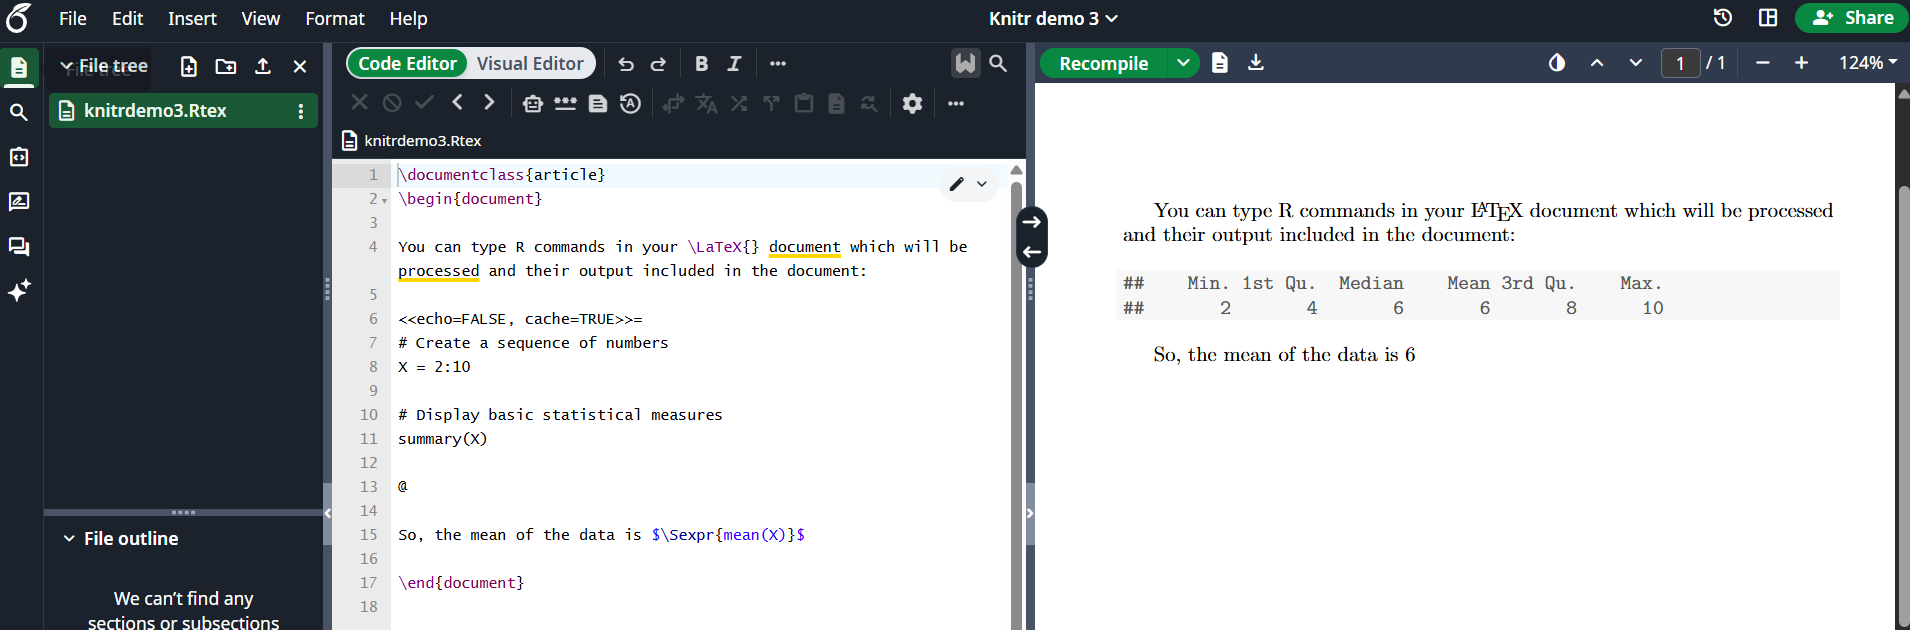
Task: Change the editor layout
Action: pyautogui.click(x=1768, y=18)
